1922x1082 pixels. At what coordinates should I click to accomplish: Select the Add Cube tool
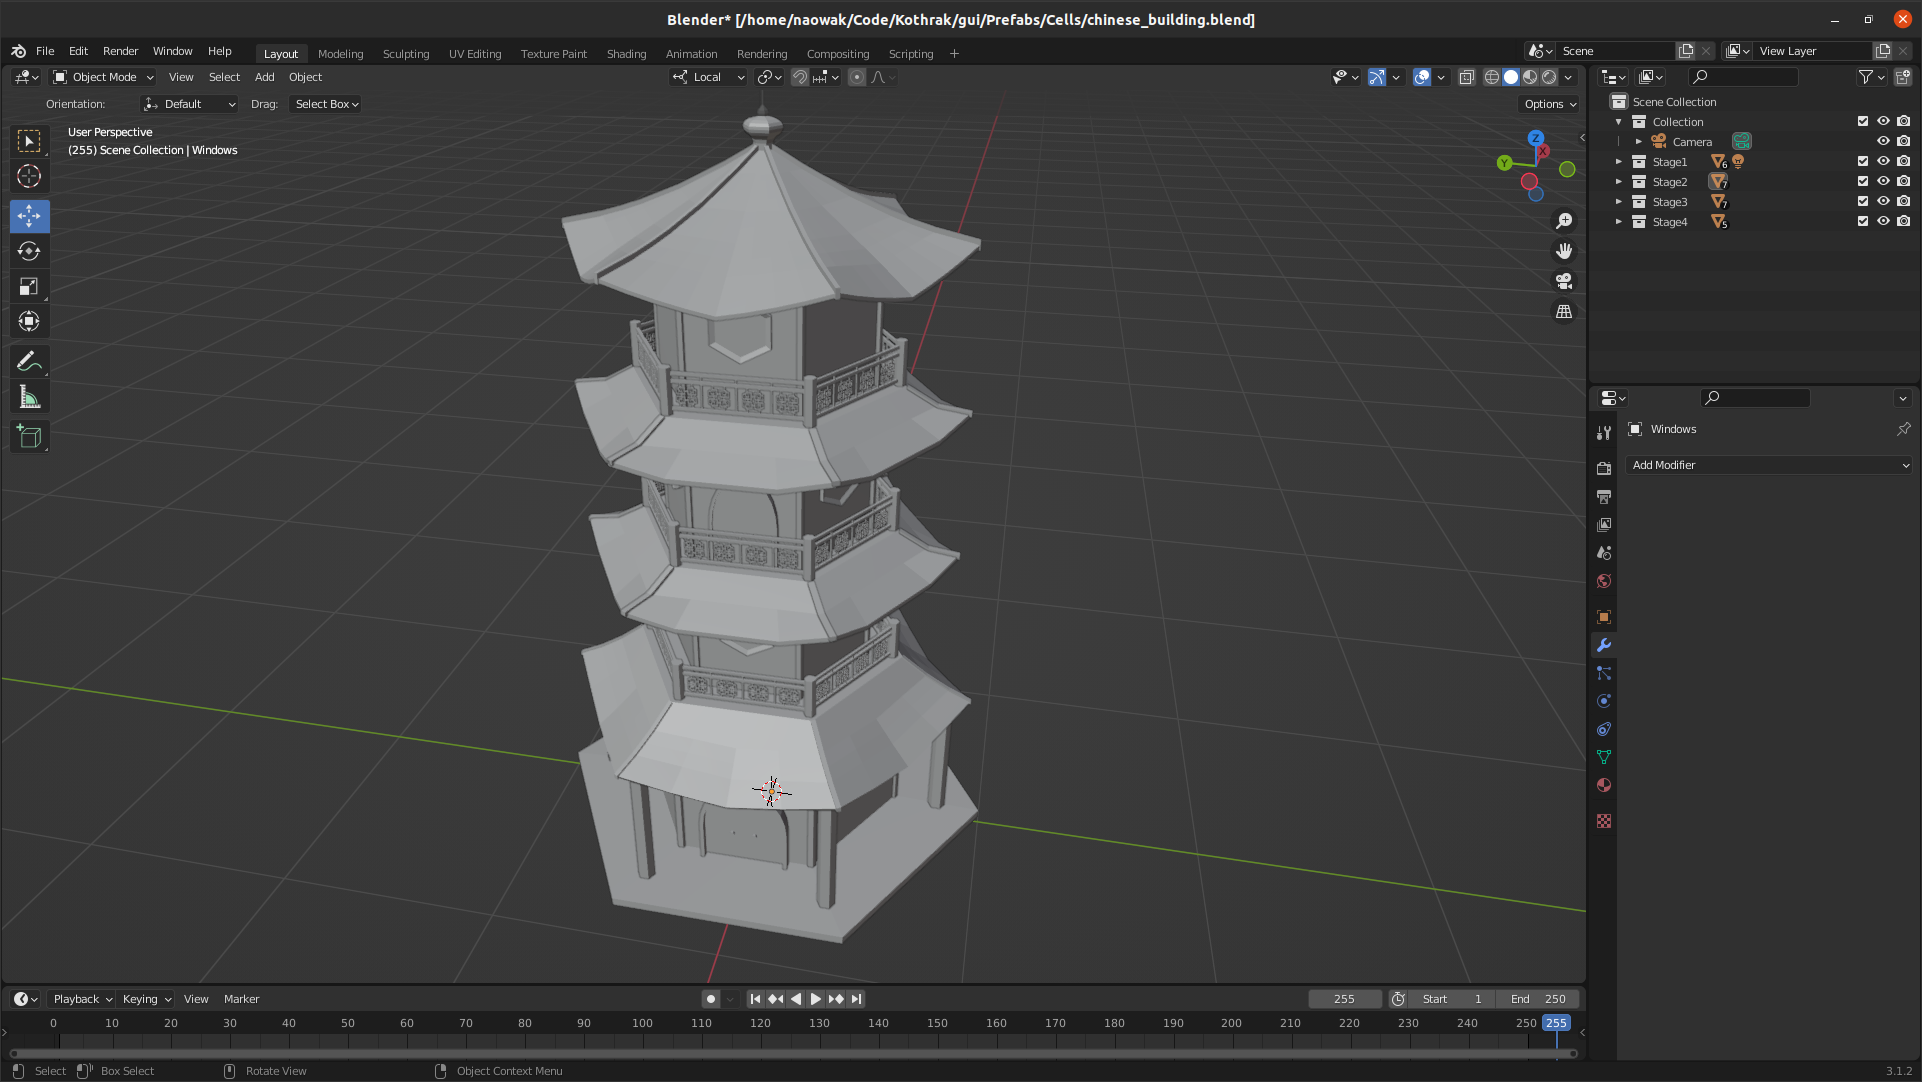29,437
